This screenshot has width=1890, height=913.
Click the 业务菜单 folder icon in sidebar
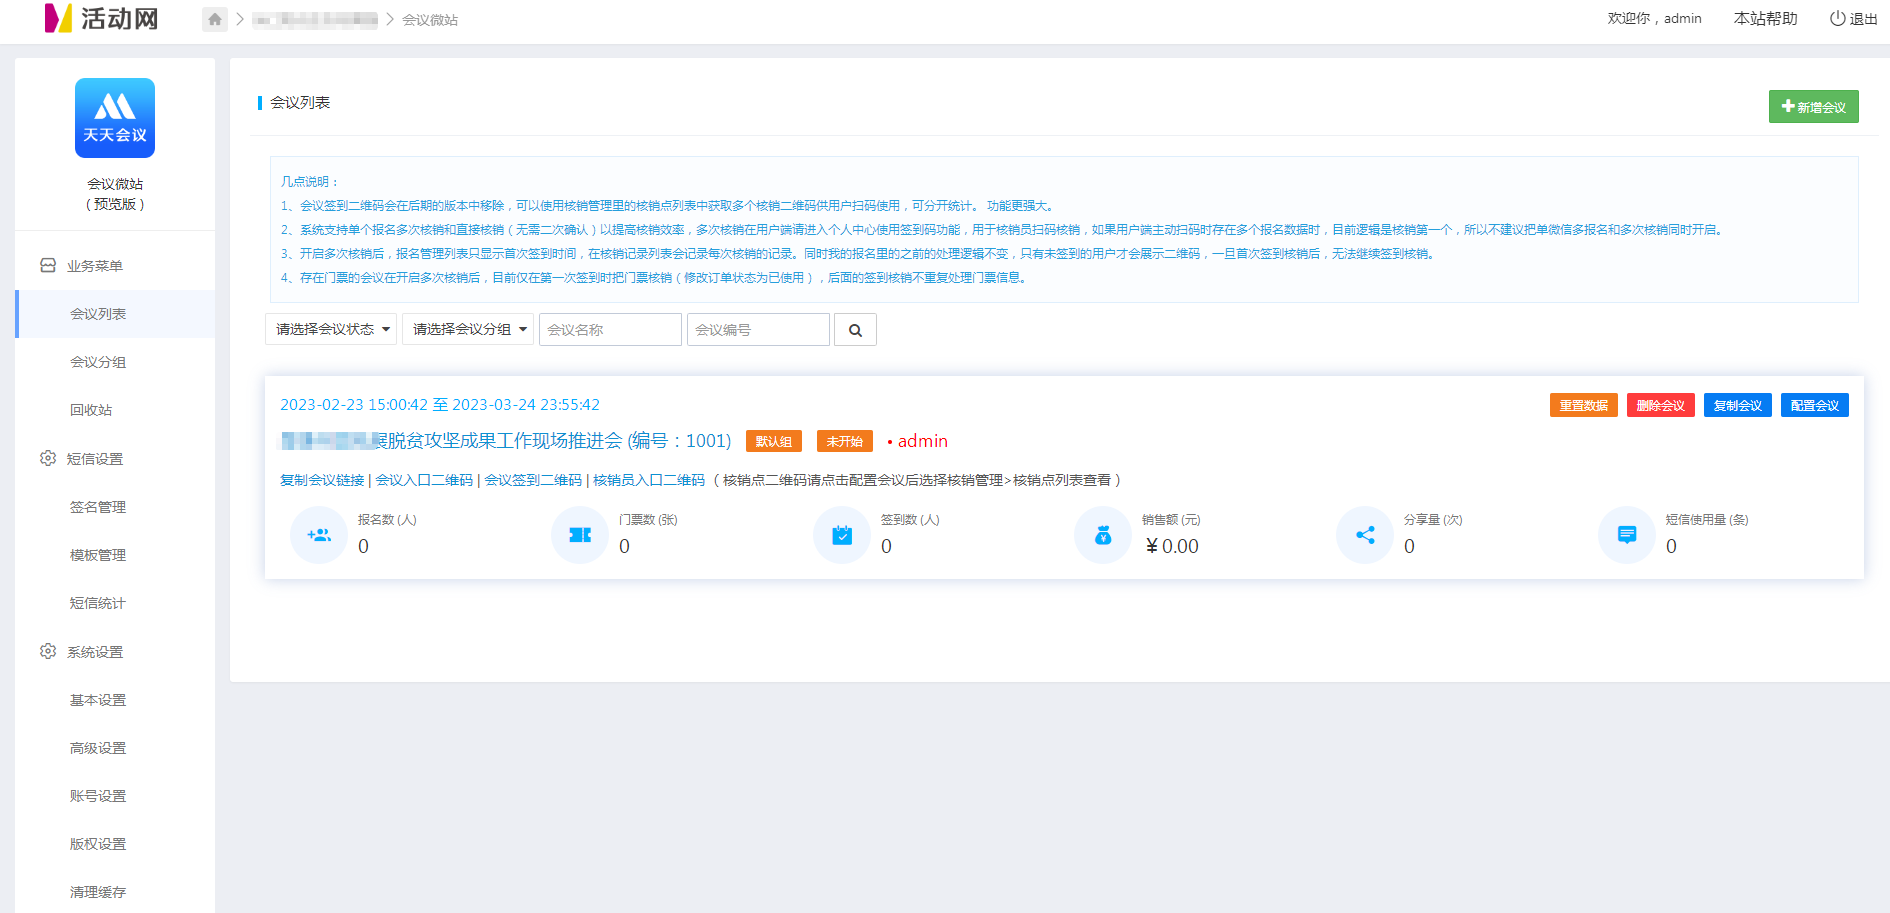point(47,263)
